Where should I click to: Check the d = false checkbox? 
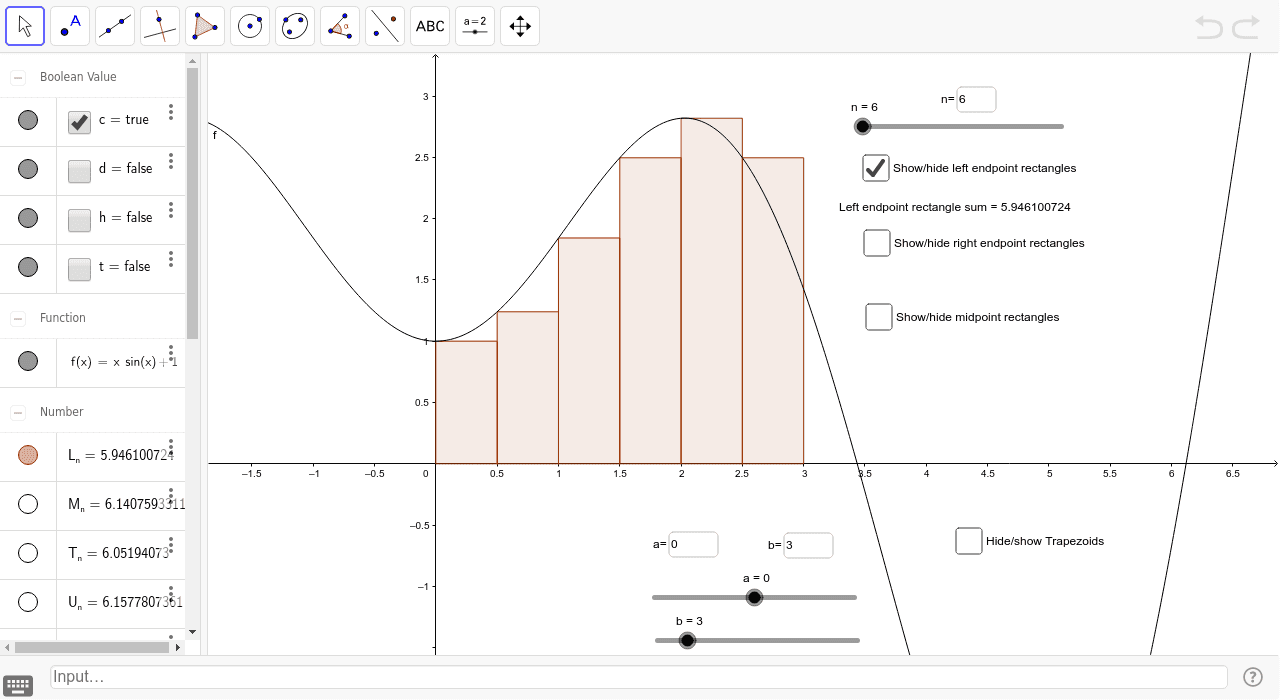click(80, 171)
